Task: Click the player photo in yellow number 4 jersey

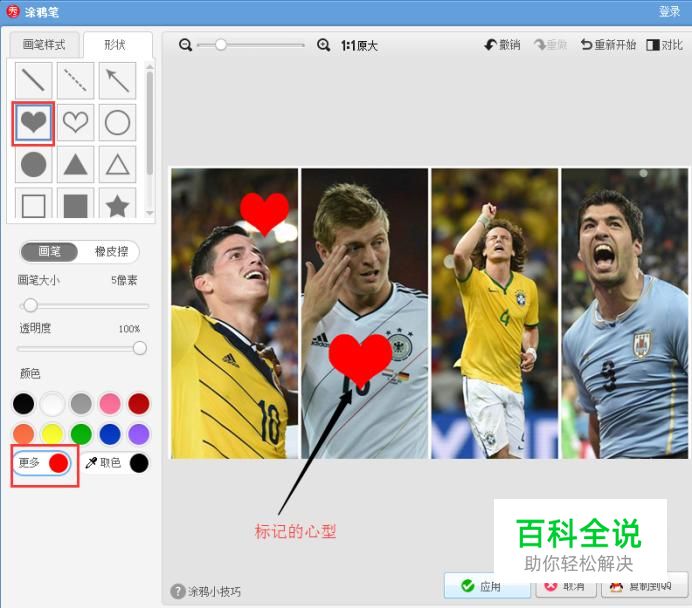Action: (x=495, y=313)
